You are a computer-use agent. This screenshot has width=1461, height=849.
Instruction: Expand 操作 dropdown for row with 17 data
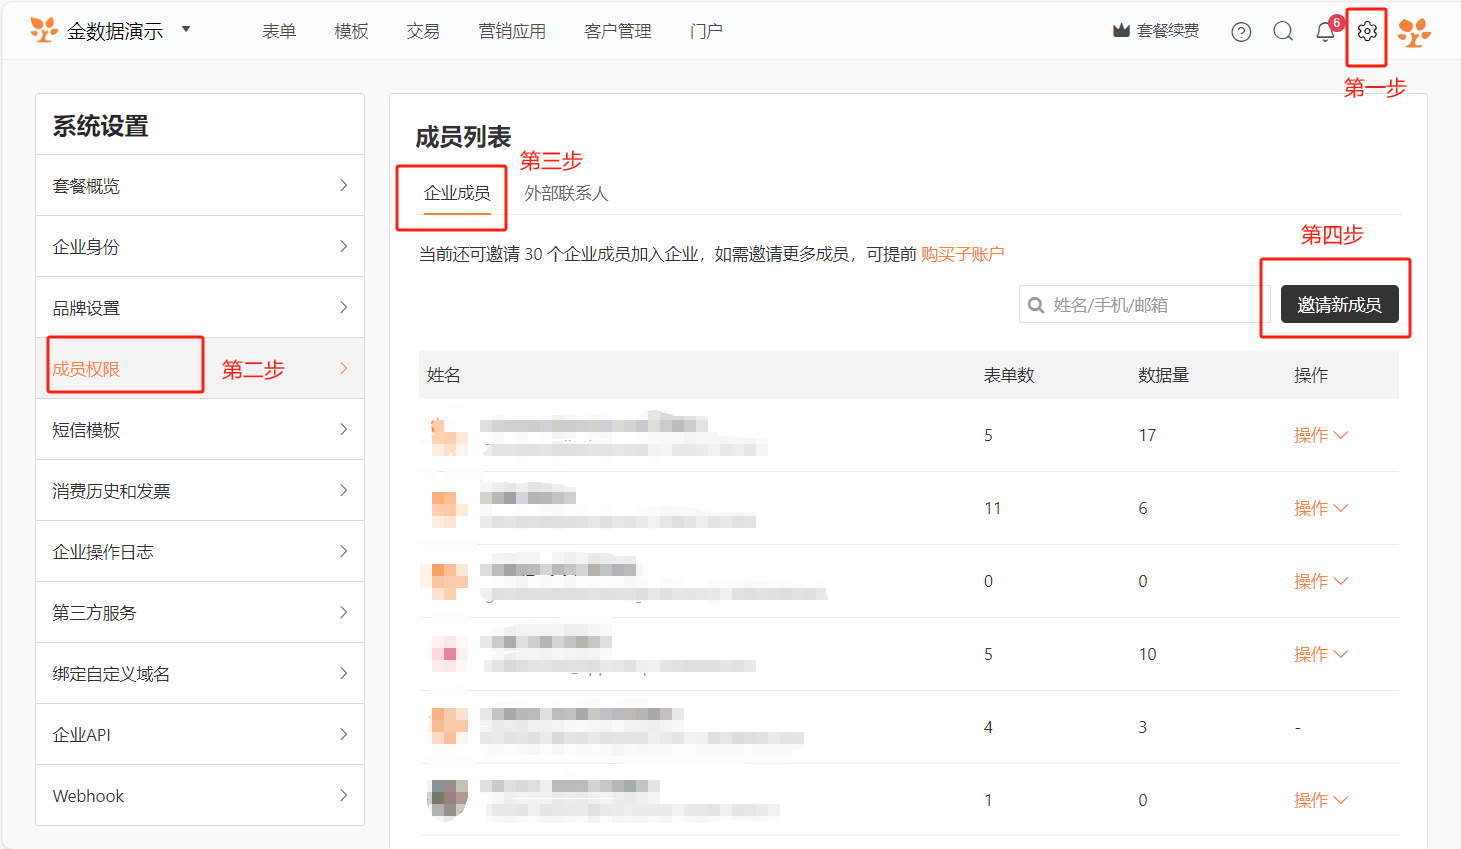[1320, 435]
